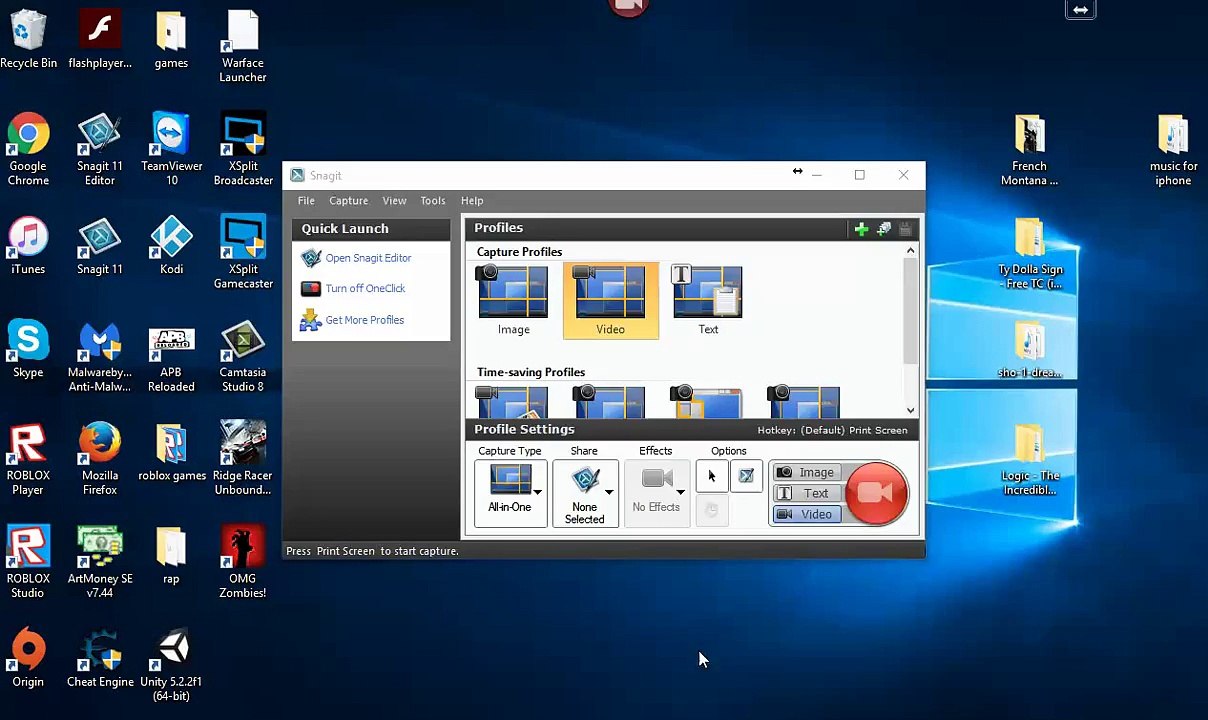This screenshot has width=1208, height=720.
Task: Toggle the preview in editor option
Action: point(746,477)
